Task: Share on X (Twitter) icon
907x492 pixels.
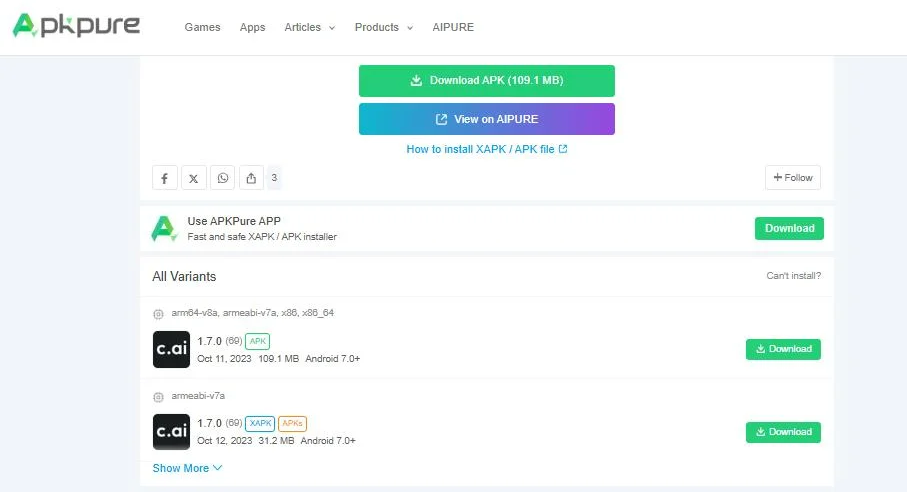Action: coord(194,177)
